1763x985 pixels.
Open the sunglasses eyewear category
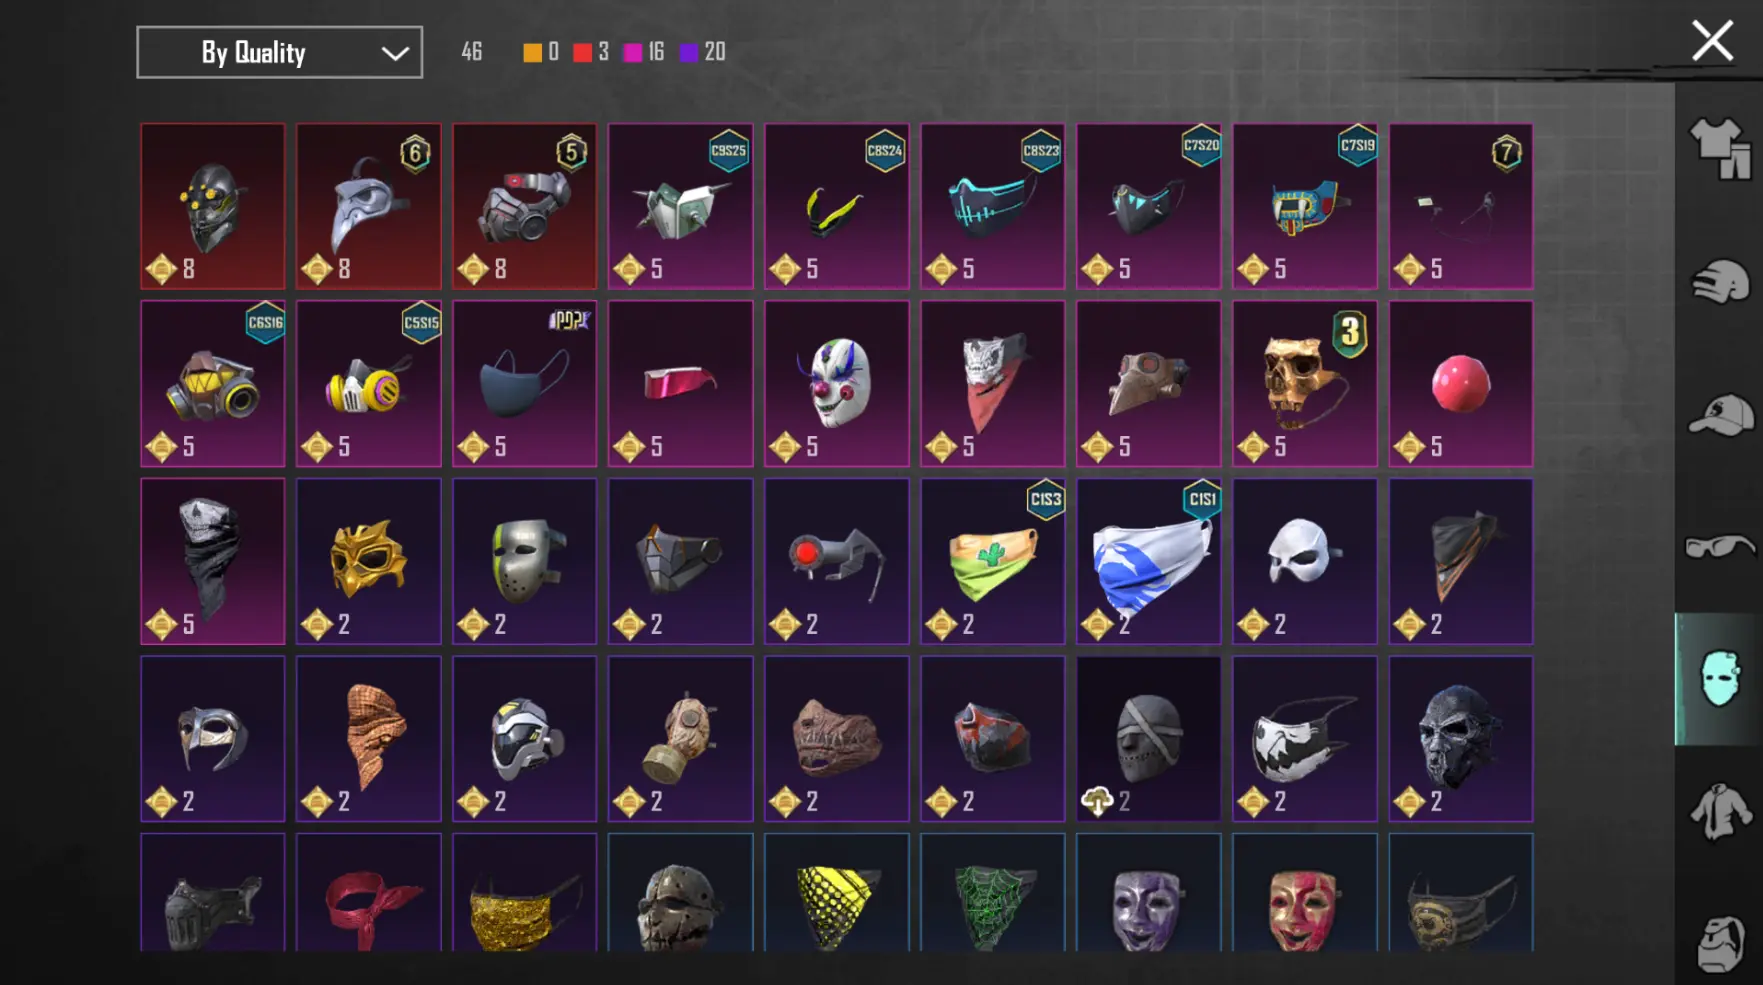[1720, 547]
